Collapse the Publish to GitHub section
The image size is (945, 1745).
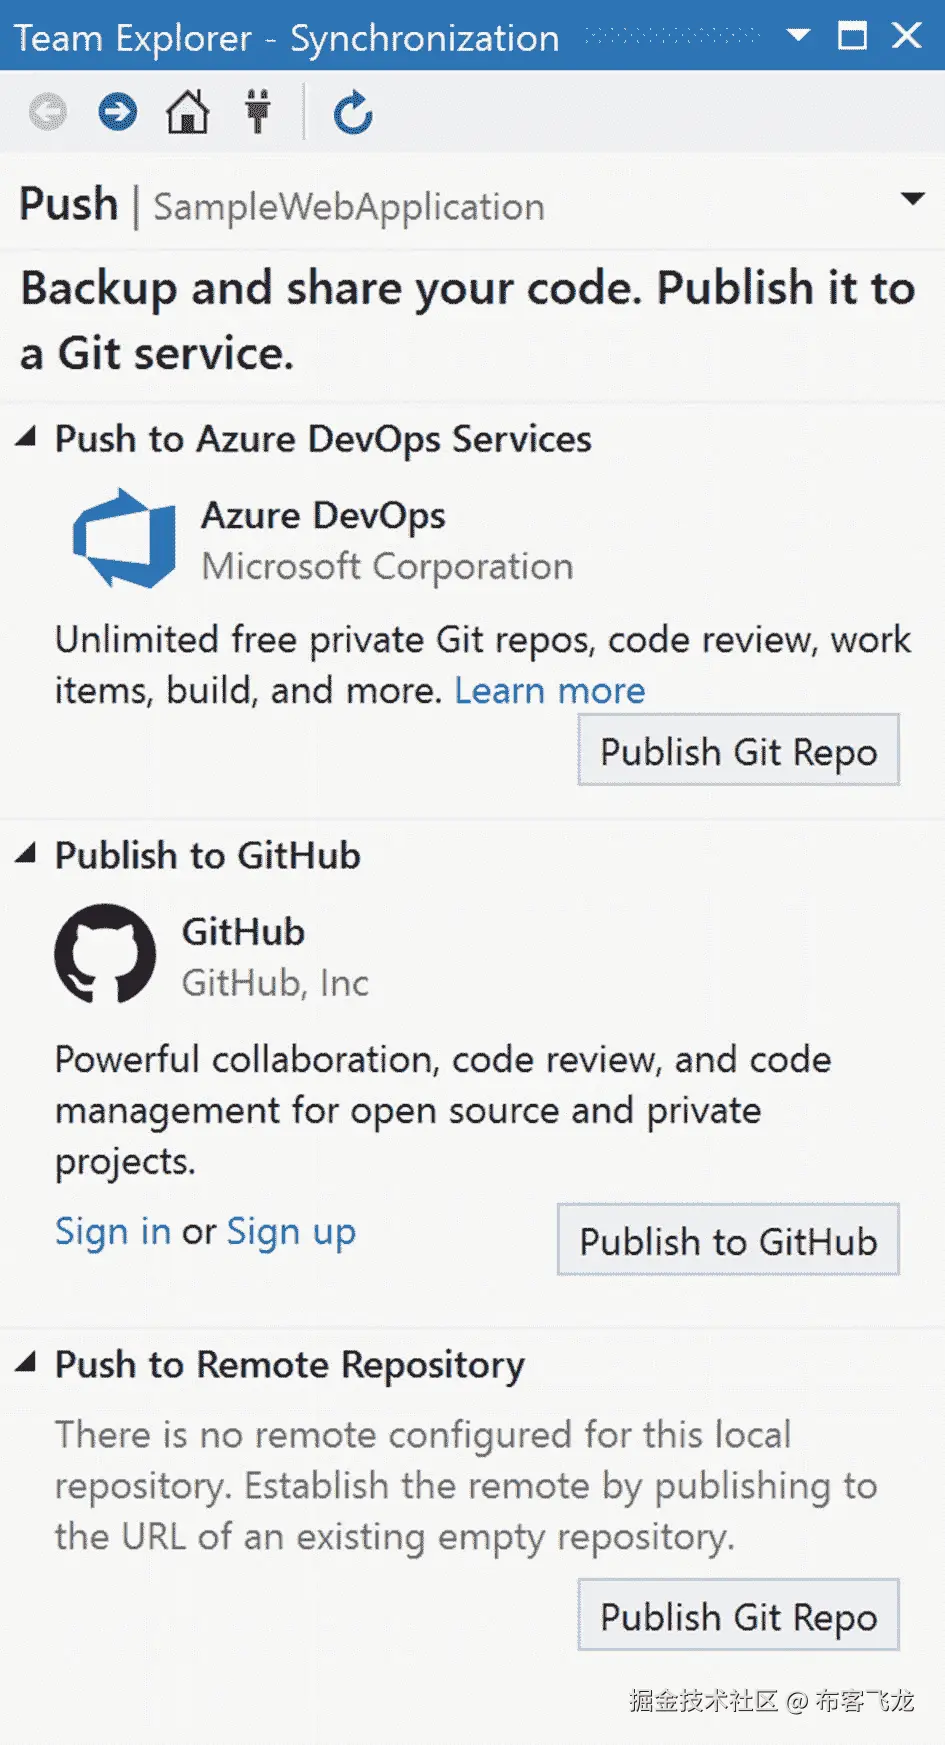(26, 854)
